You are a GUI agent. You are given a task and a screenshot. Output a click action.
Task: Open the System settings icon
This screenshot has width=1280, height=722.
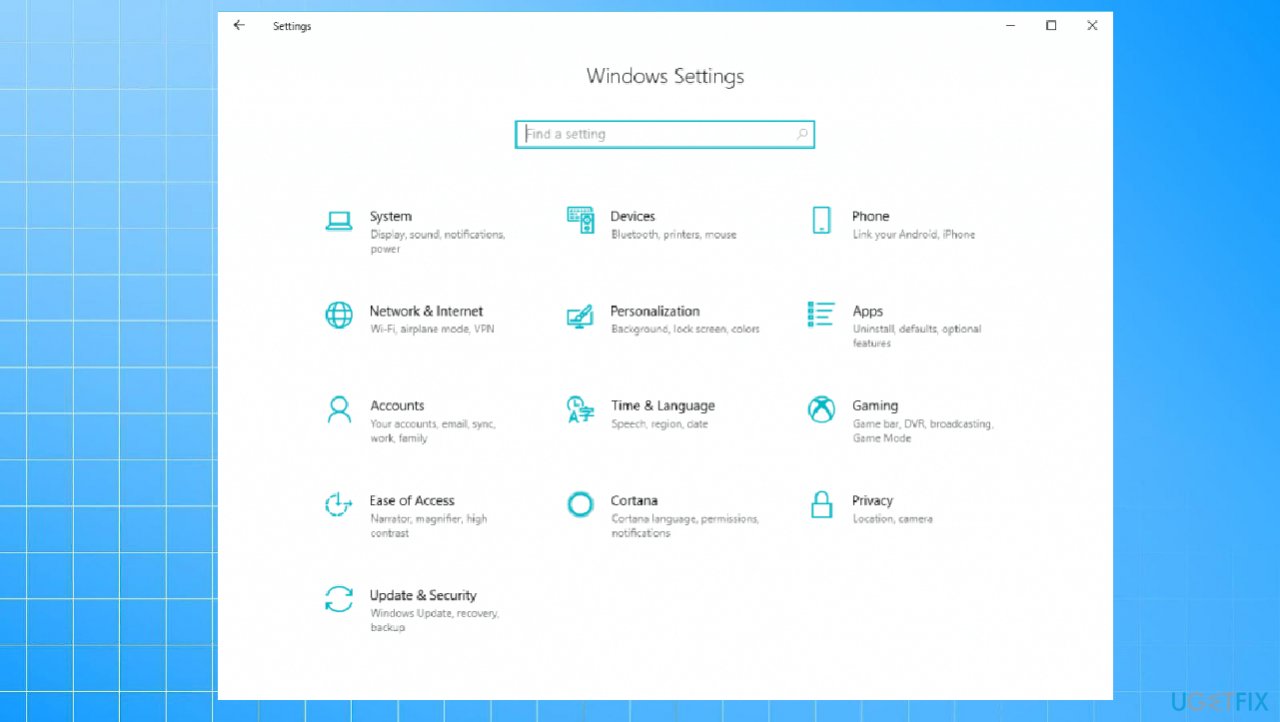339,221
